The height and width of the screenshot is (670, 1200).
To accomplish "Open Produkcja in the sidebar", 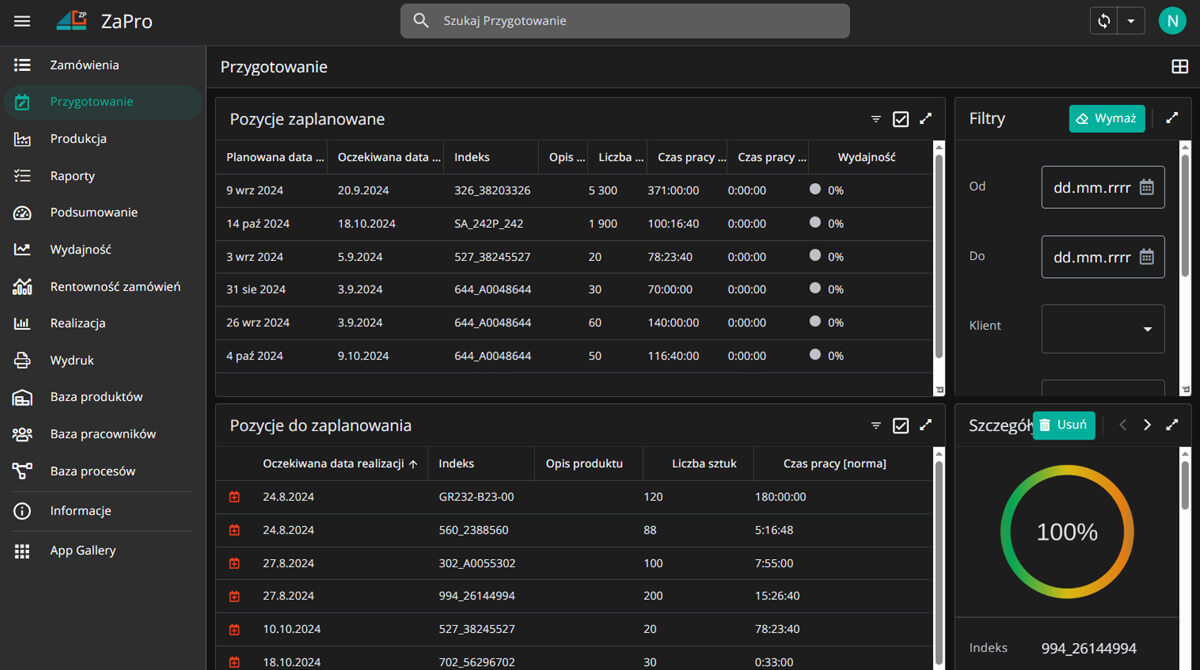I will pyautogui.click(x=78, y=139).
